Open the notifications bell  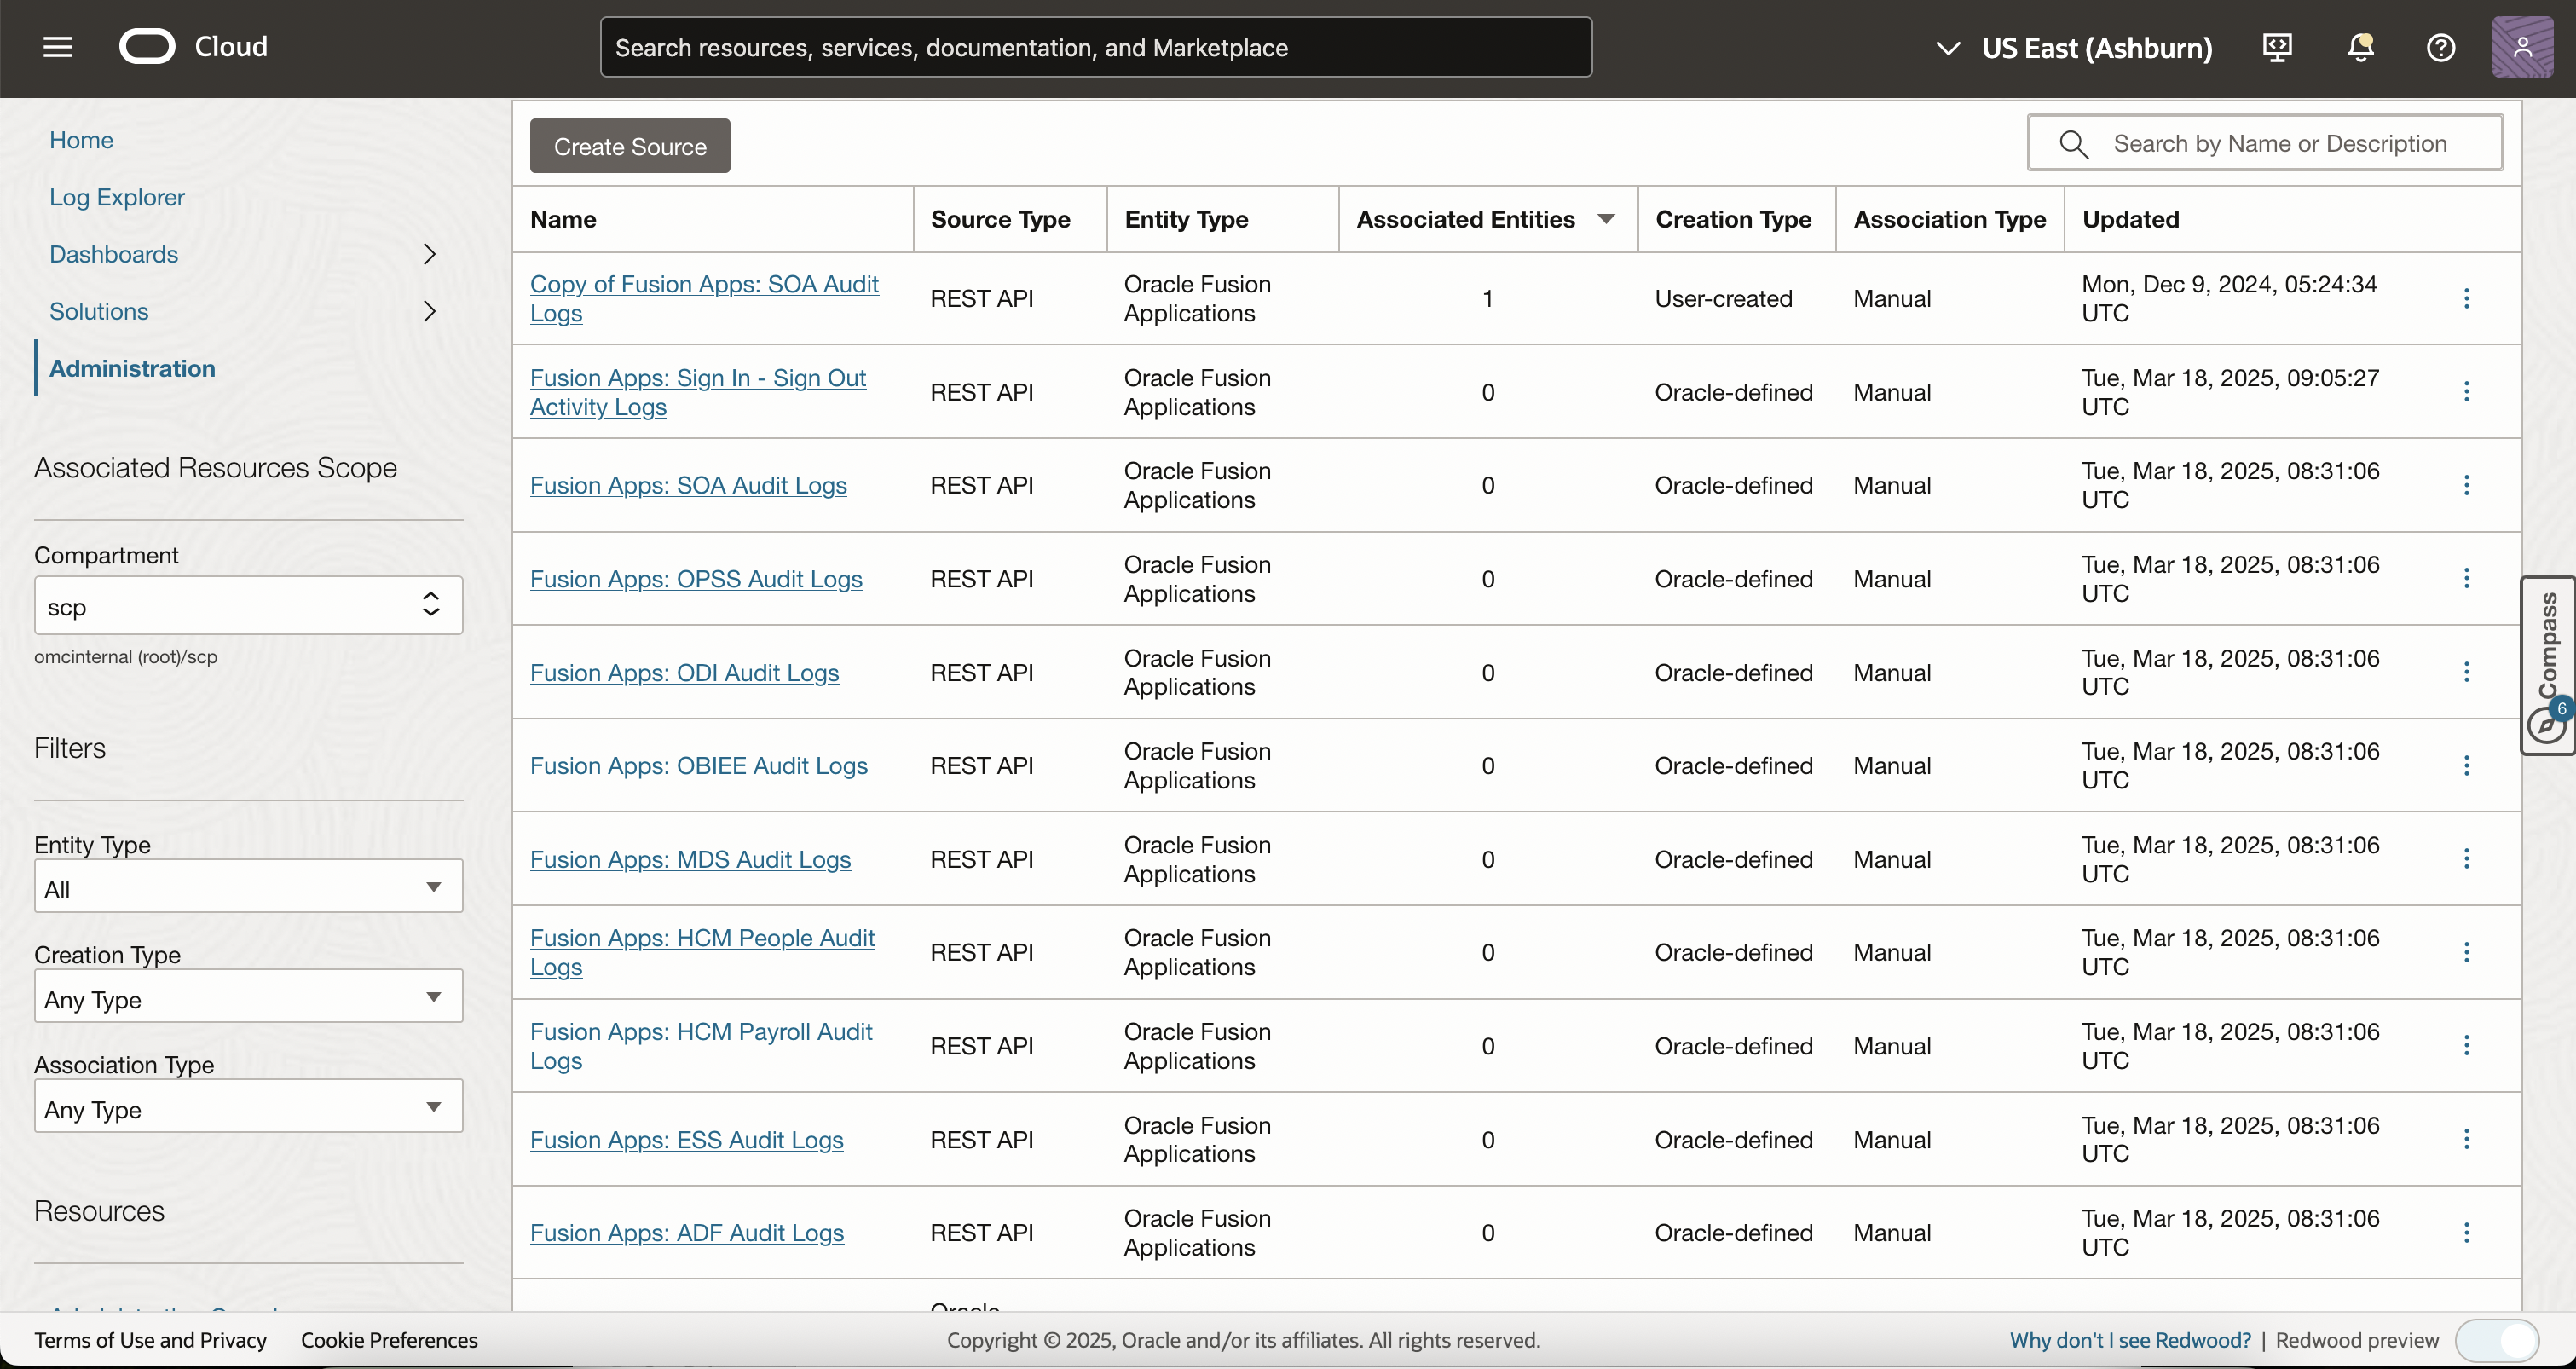tap(2360, 47)
